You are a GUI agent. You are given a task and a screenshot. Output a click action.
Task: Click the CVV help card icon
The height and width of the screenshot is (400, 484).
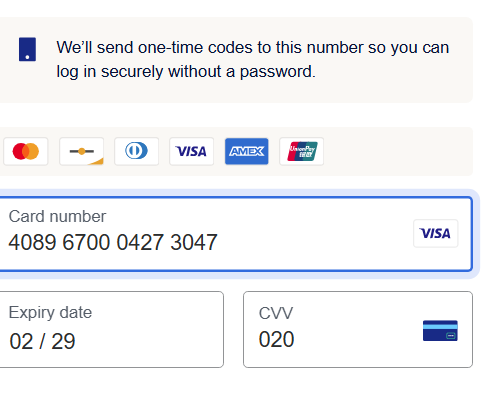tap(440, 331)
